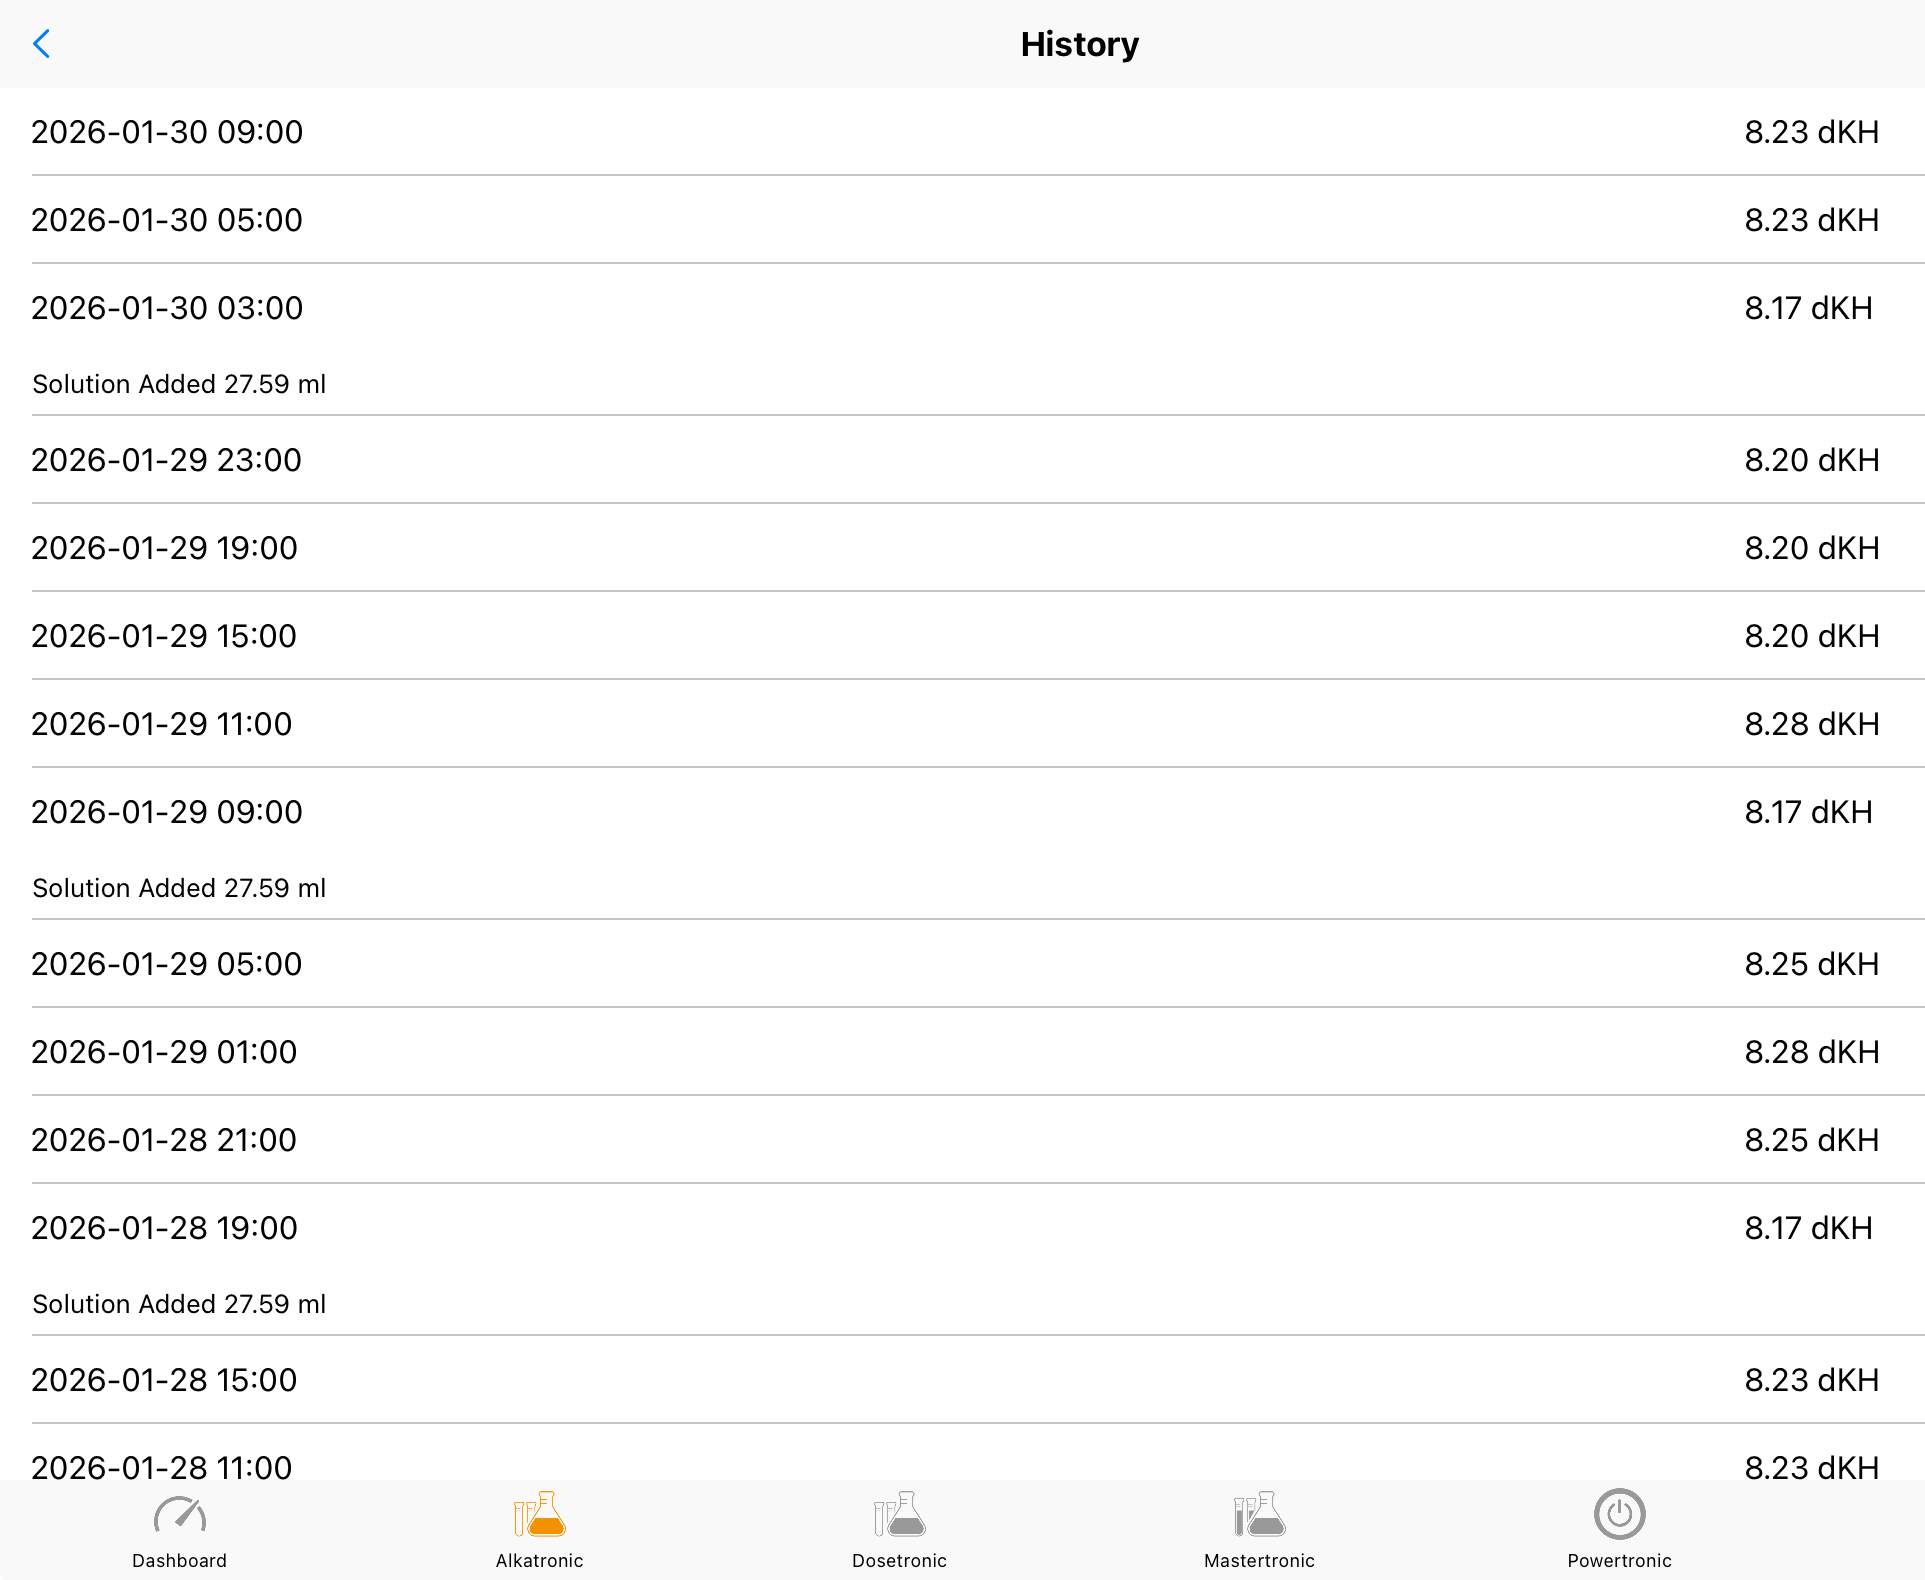Open the Dashboard gauge icon
1925x1580 pixels.
[x=180, y=1516]
